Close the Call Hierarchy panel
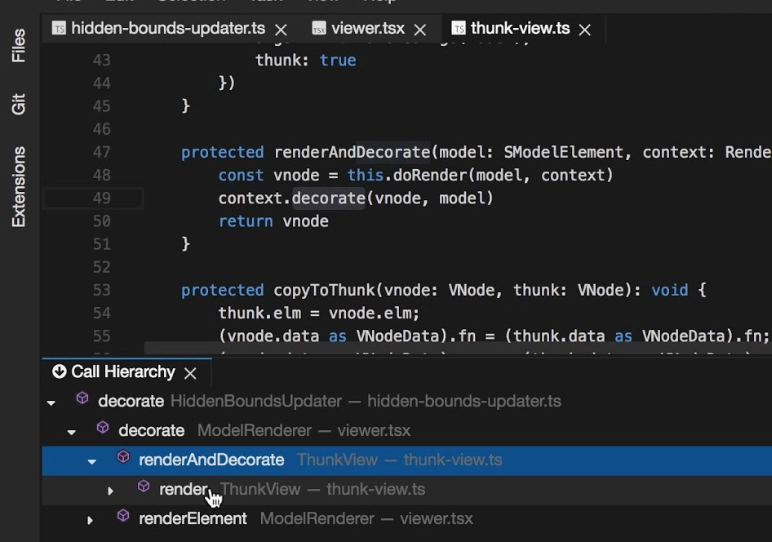The width and height of the screenshot is (772, 542). [190, 373]
